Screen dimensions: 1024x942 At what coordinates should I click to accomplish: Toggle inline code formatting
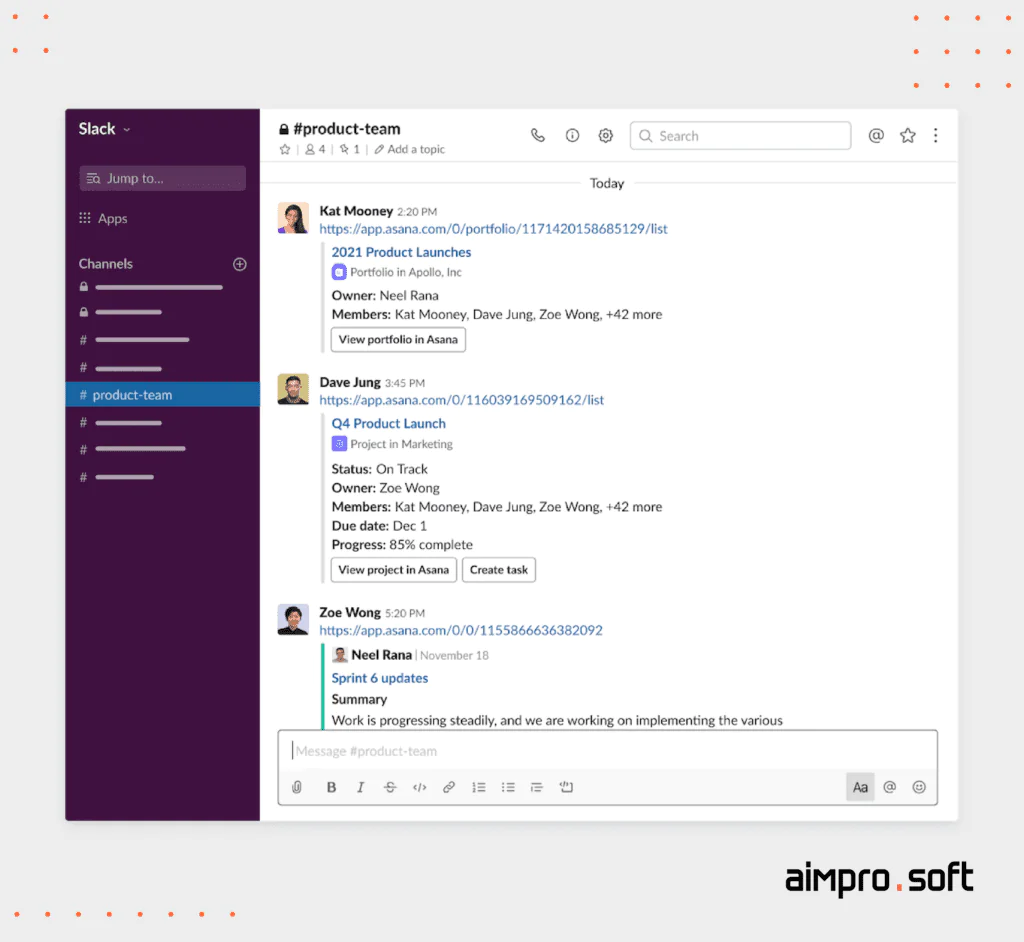point(419,787)
